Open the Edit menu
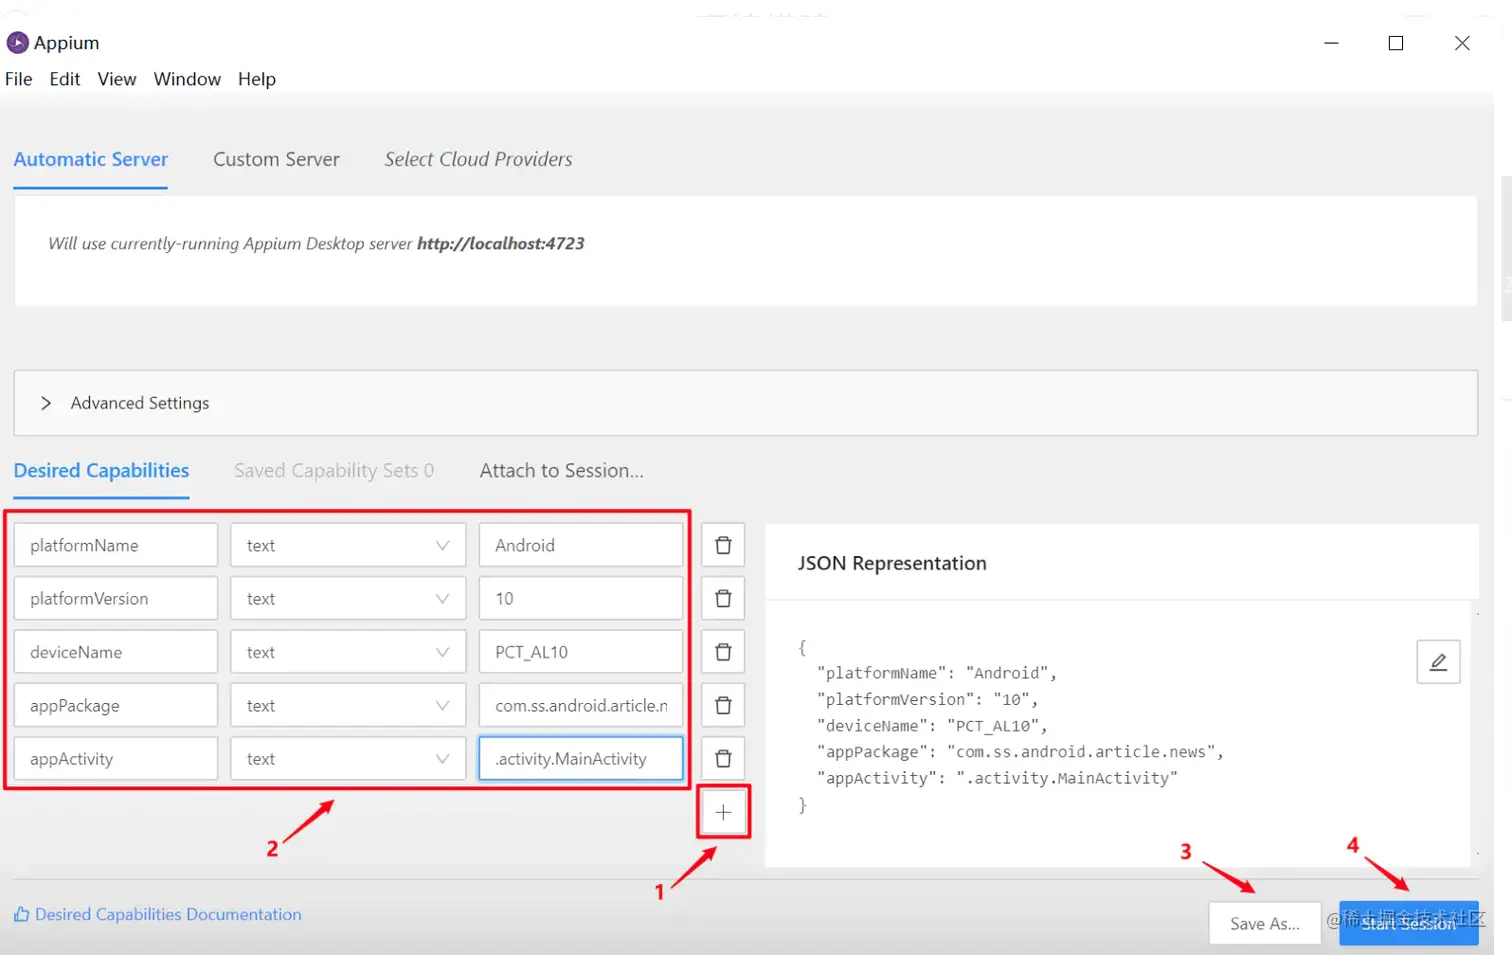 click(x=65, y=79)
